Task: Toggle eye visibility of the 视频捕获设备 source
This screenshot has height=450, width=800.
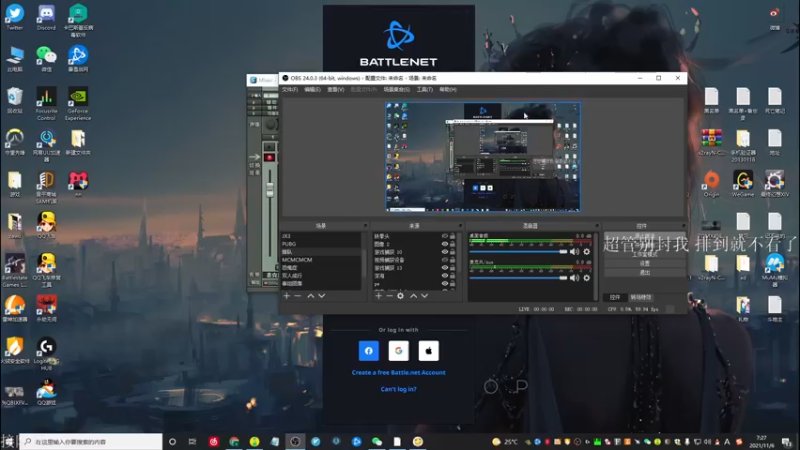Action: (x=444, y=260)
